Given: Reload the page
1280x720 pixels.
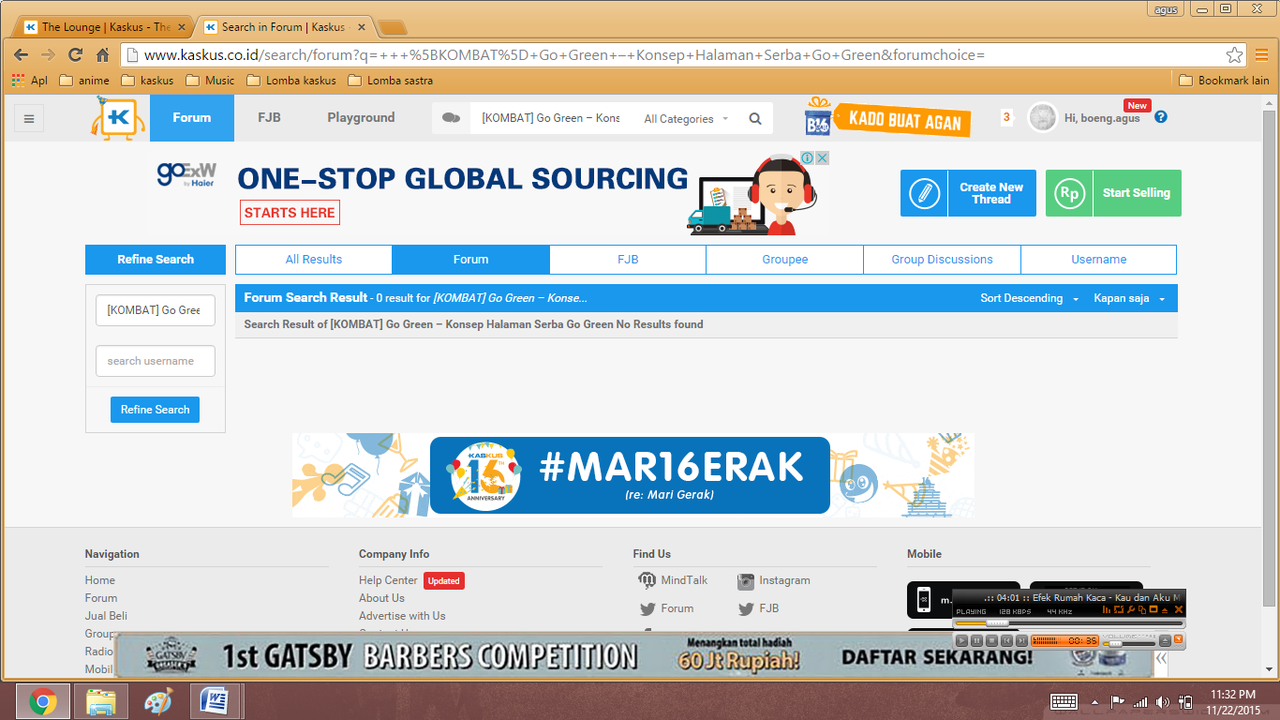Looking at the screenshot, I should click(x=75, y=55).
